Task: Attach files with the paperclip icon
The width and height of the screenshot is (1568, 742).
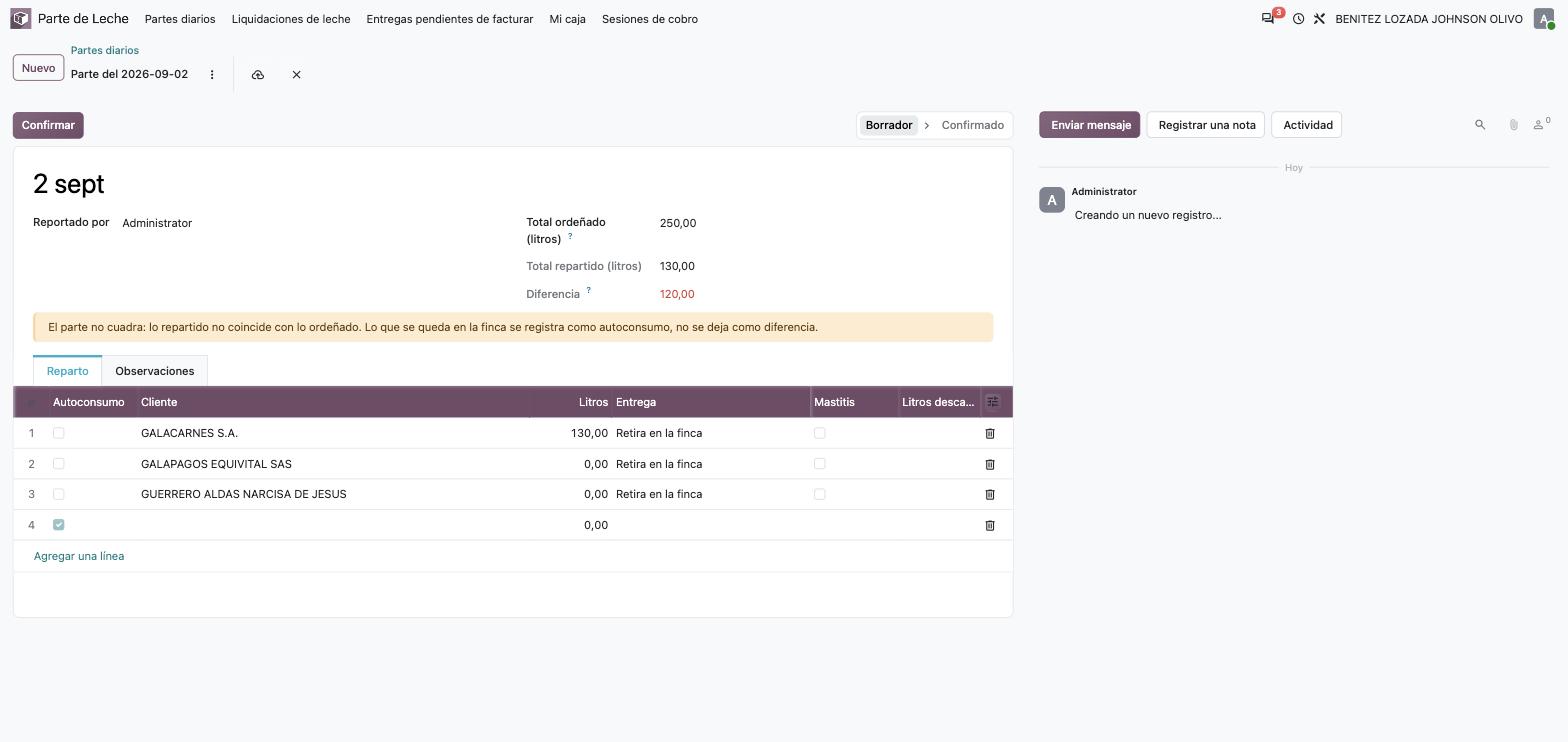Action: tap(1513, 125)
